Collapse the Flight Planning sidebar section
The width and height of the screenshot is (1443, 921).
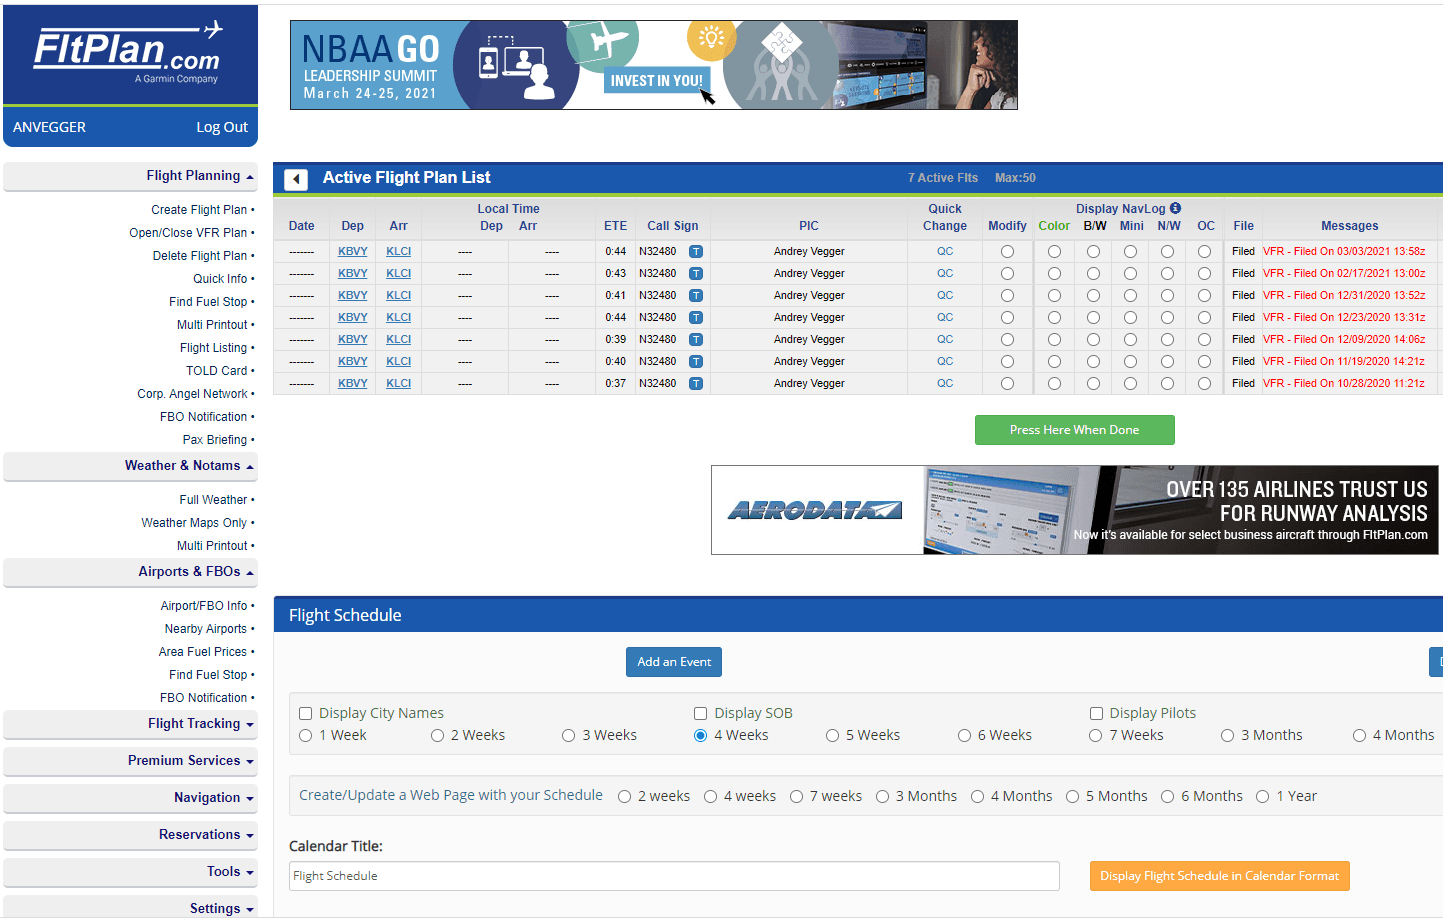click(130, 176)
